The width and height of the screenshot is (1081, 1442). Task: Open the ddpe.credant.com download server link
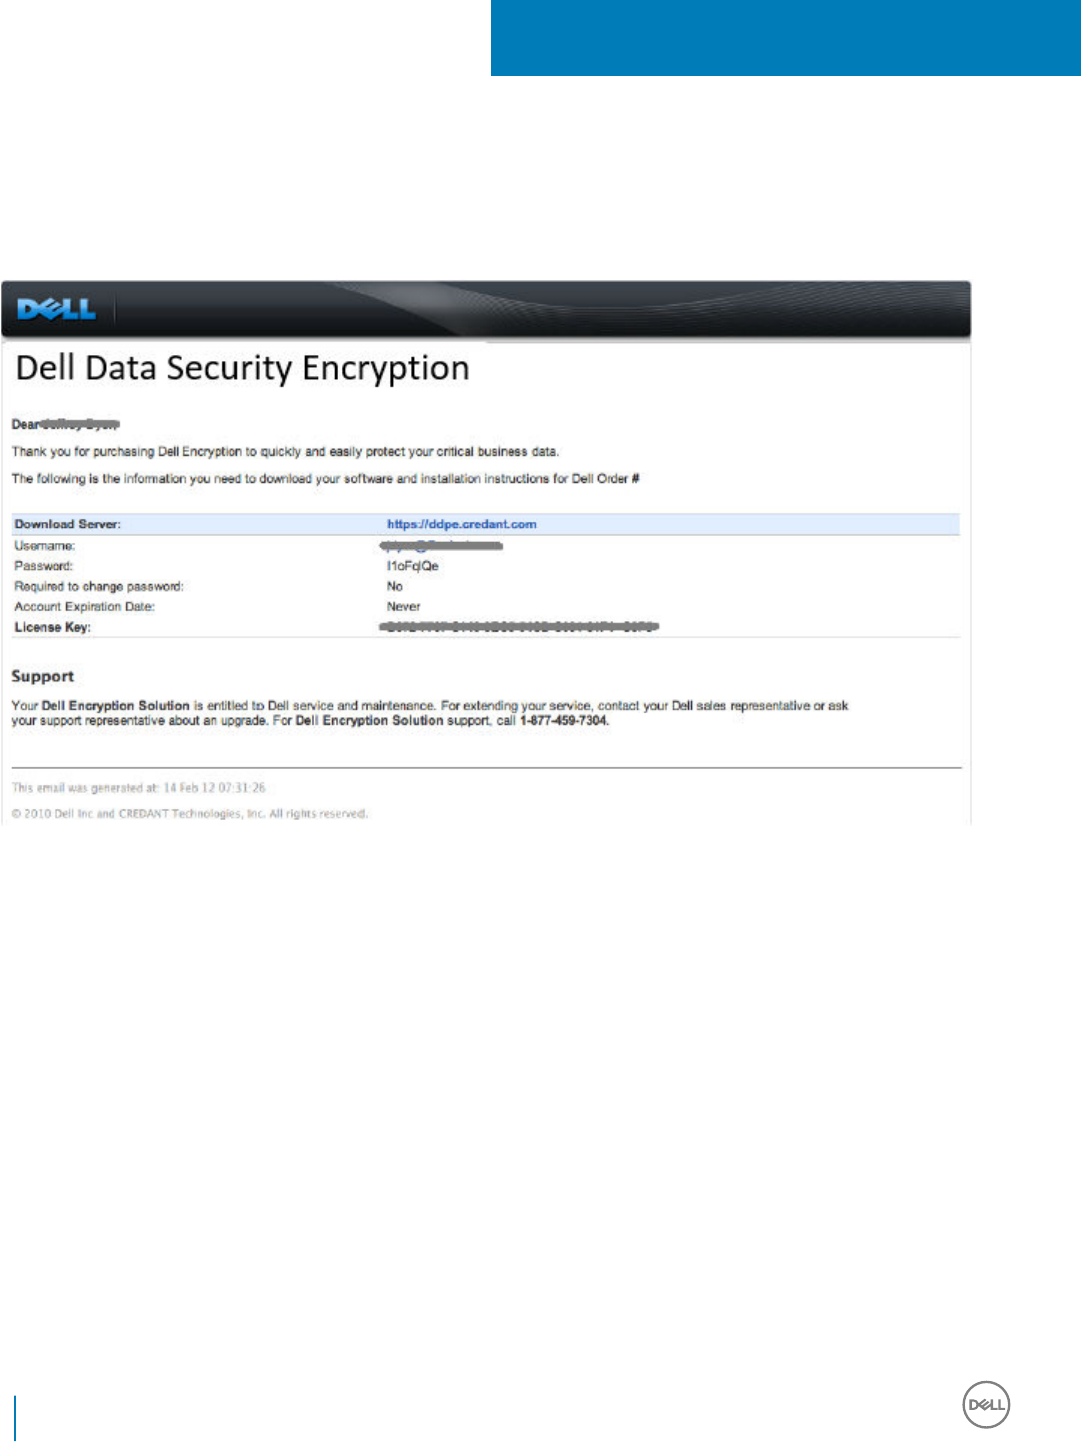461,524
